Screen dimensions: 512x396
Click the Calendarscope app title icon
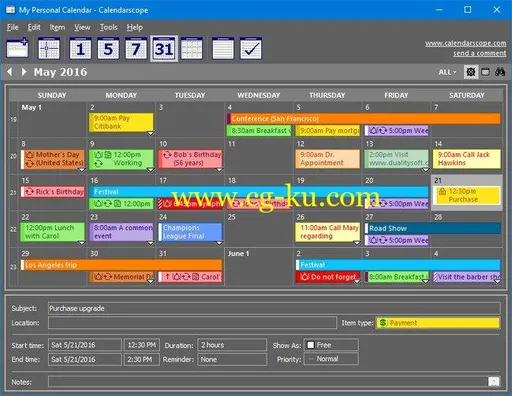10,10
